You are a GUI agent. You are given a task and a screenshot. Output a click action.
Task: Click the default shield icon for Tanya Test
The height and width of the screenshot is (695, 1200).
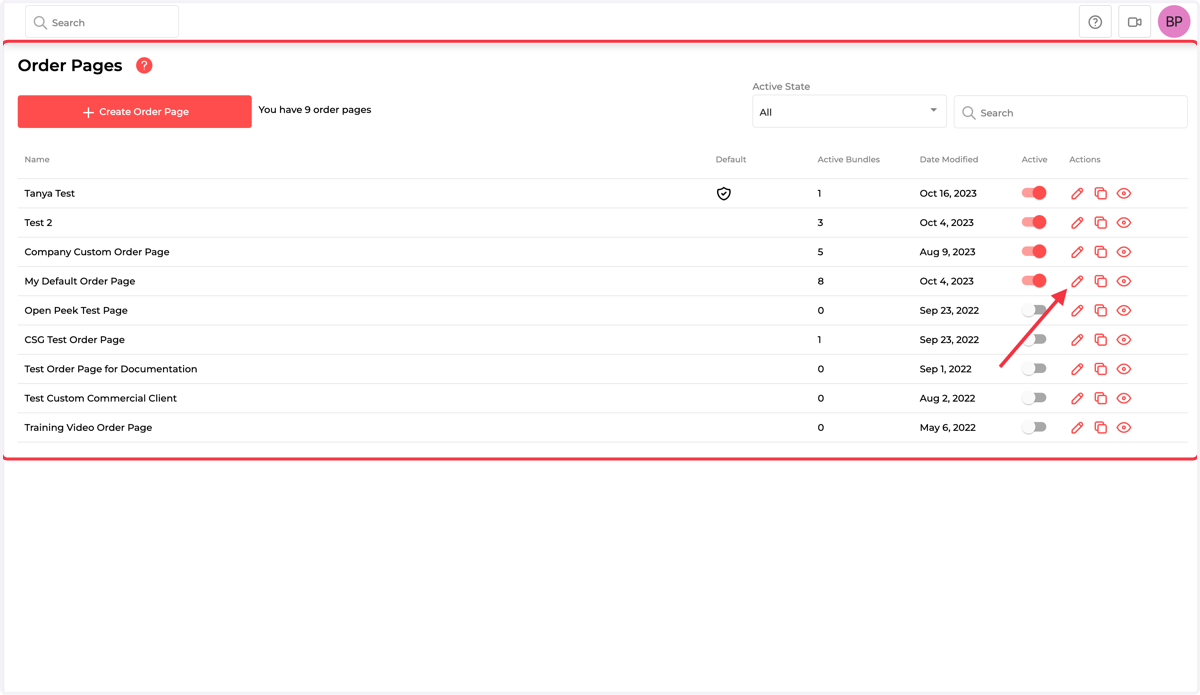point(724,194)
